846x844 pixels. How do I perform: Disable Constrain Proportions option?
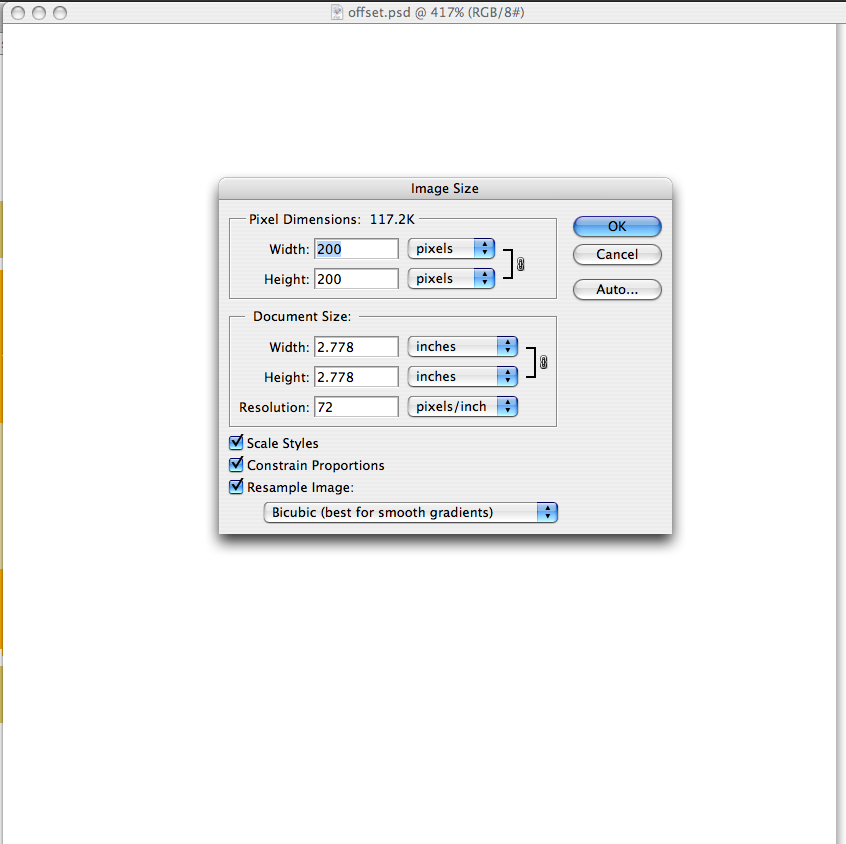pos(237,465)
